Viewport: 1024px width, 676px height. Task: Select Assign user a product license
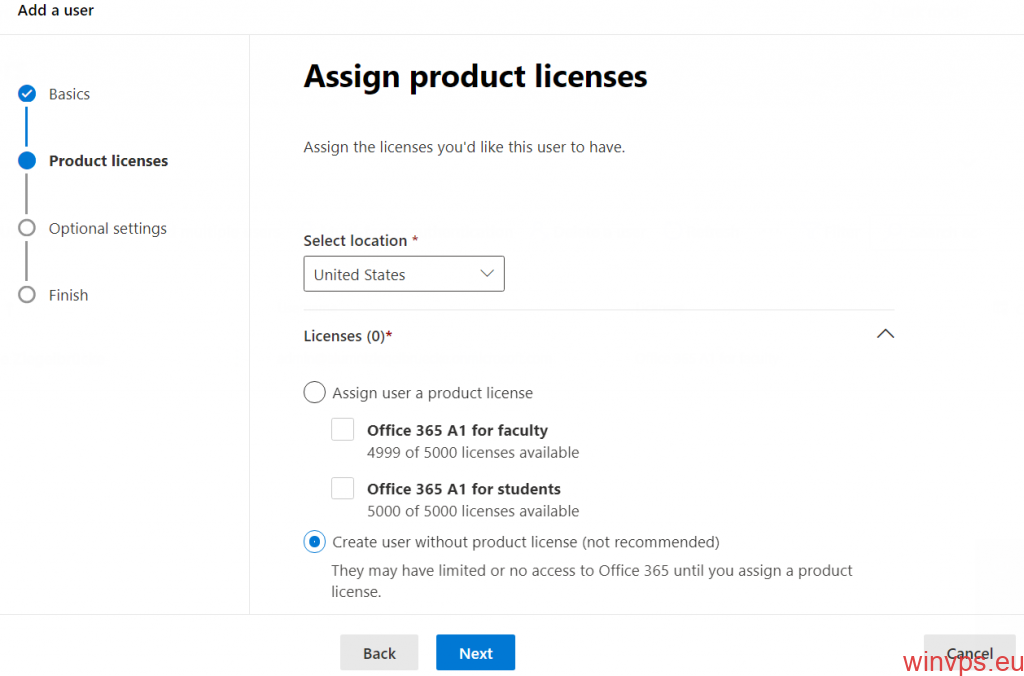(315, 392)
